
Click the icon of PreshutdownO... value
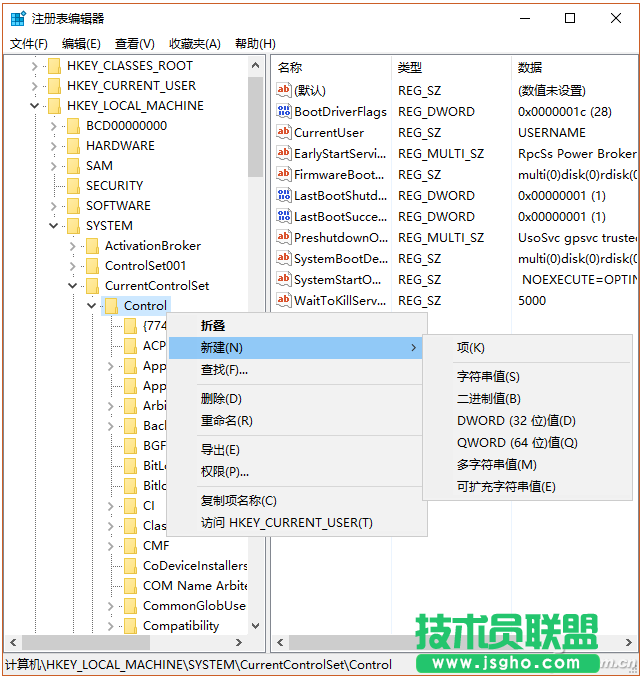point(284,237)
